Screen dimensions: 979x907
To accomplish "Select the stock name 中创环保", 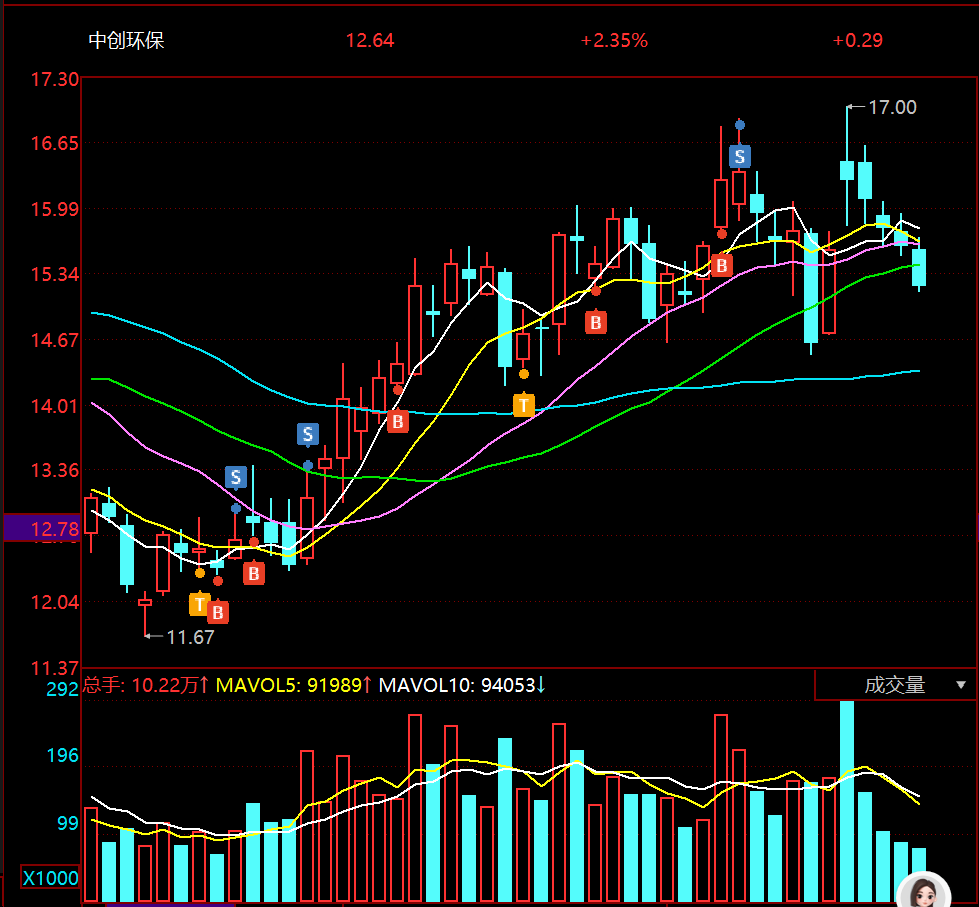I will coord(126,41).
